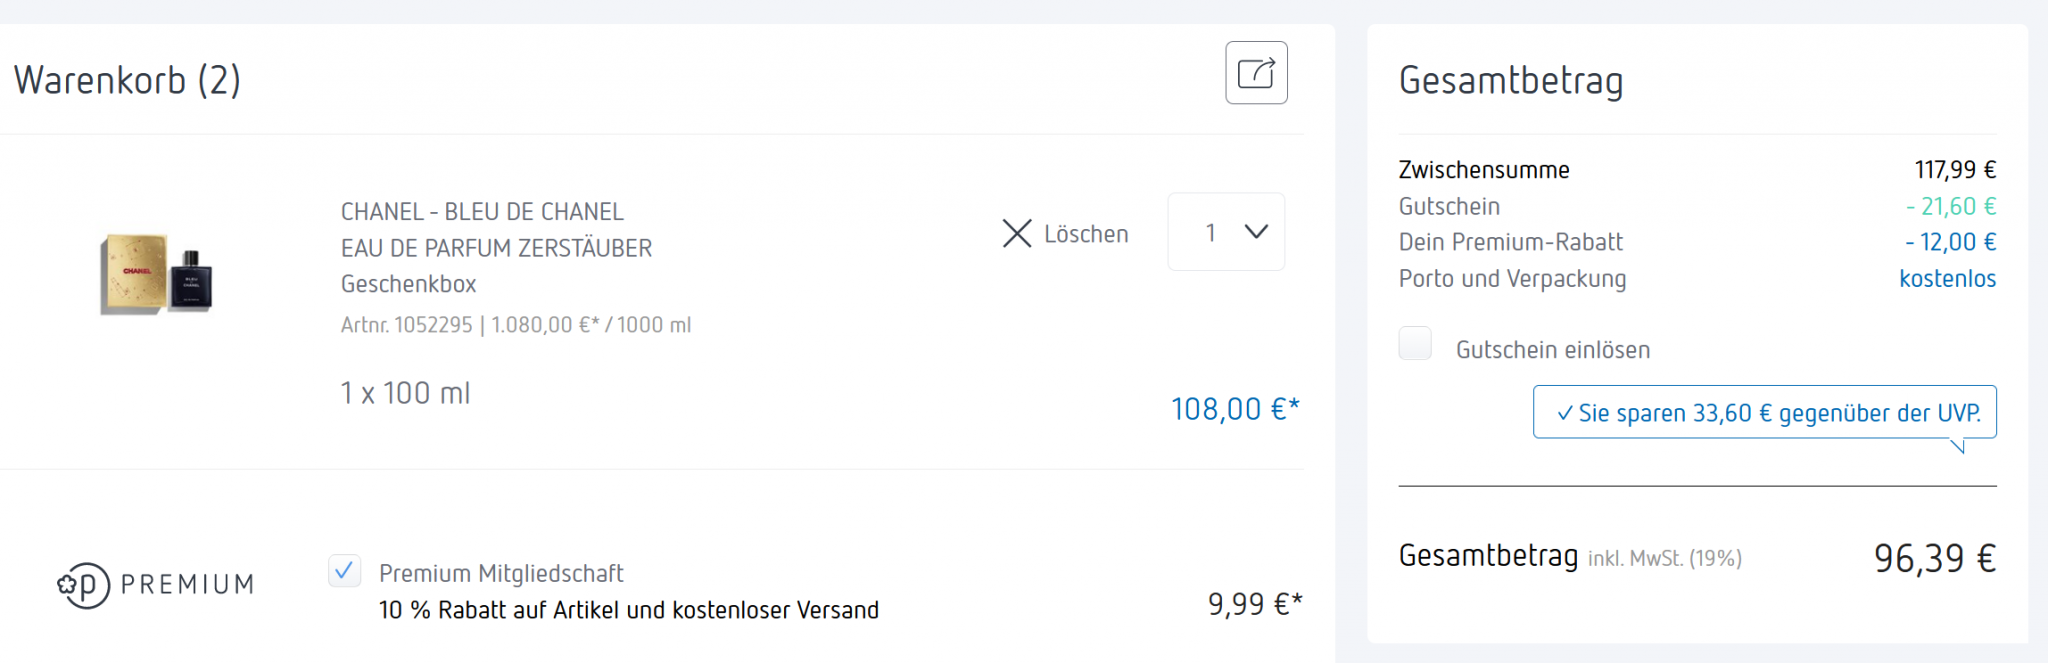This screenshot has height=663, width=2048.
Task: Click the Gutschein einlösen label
Action: (1552, 350)
